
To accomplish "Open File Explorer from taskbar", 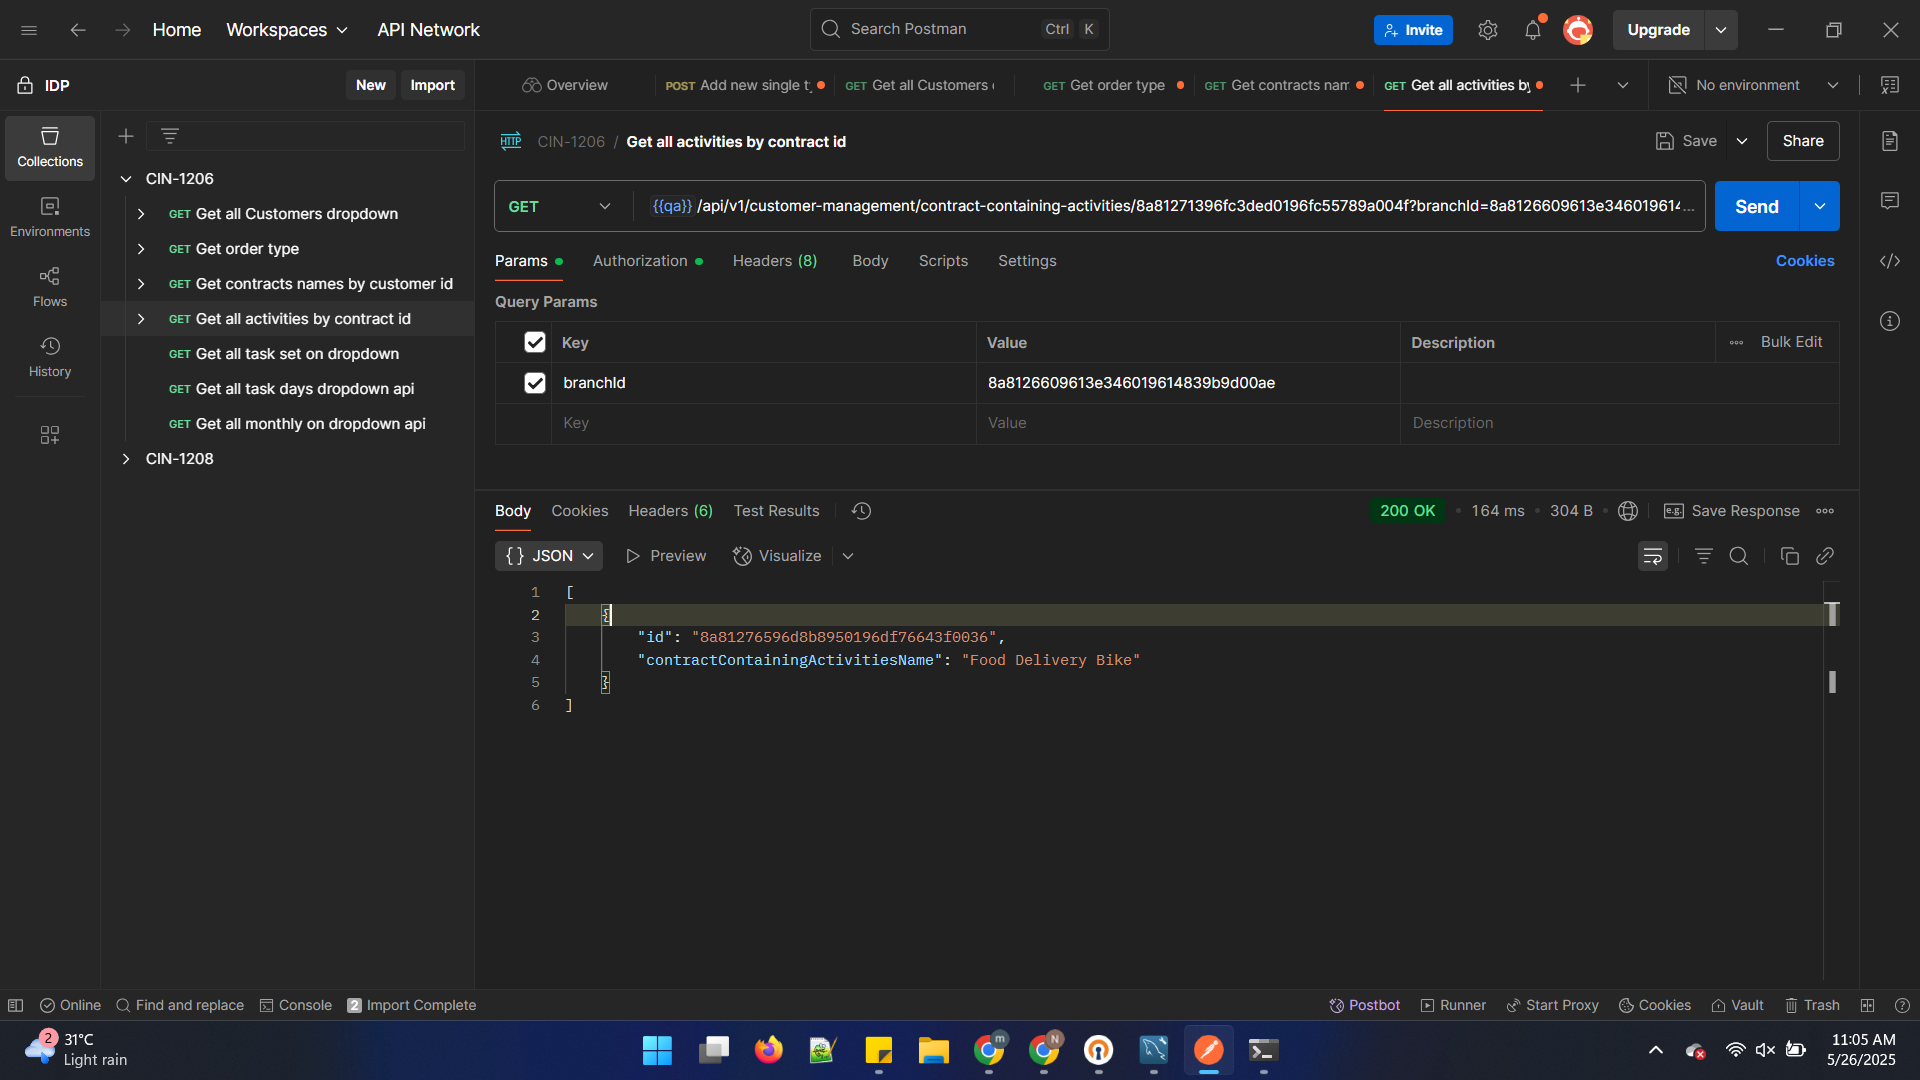I will click(934, 1050).
